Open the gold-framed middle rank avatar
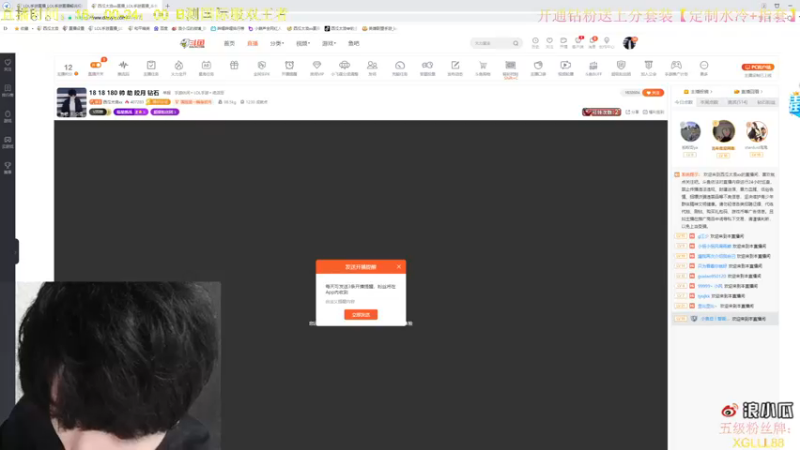The height and width of the screenshot is (450, 800). click(x=723, y=132)
